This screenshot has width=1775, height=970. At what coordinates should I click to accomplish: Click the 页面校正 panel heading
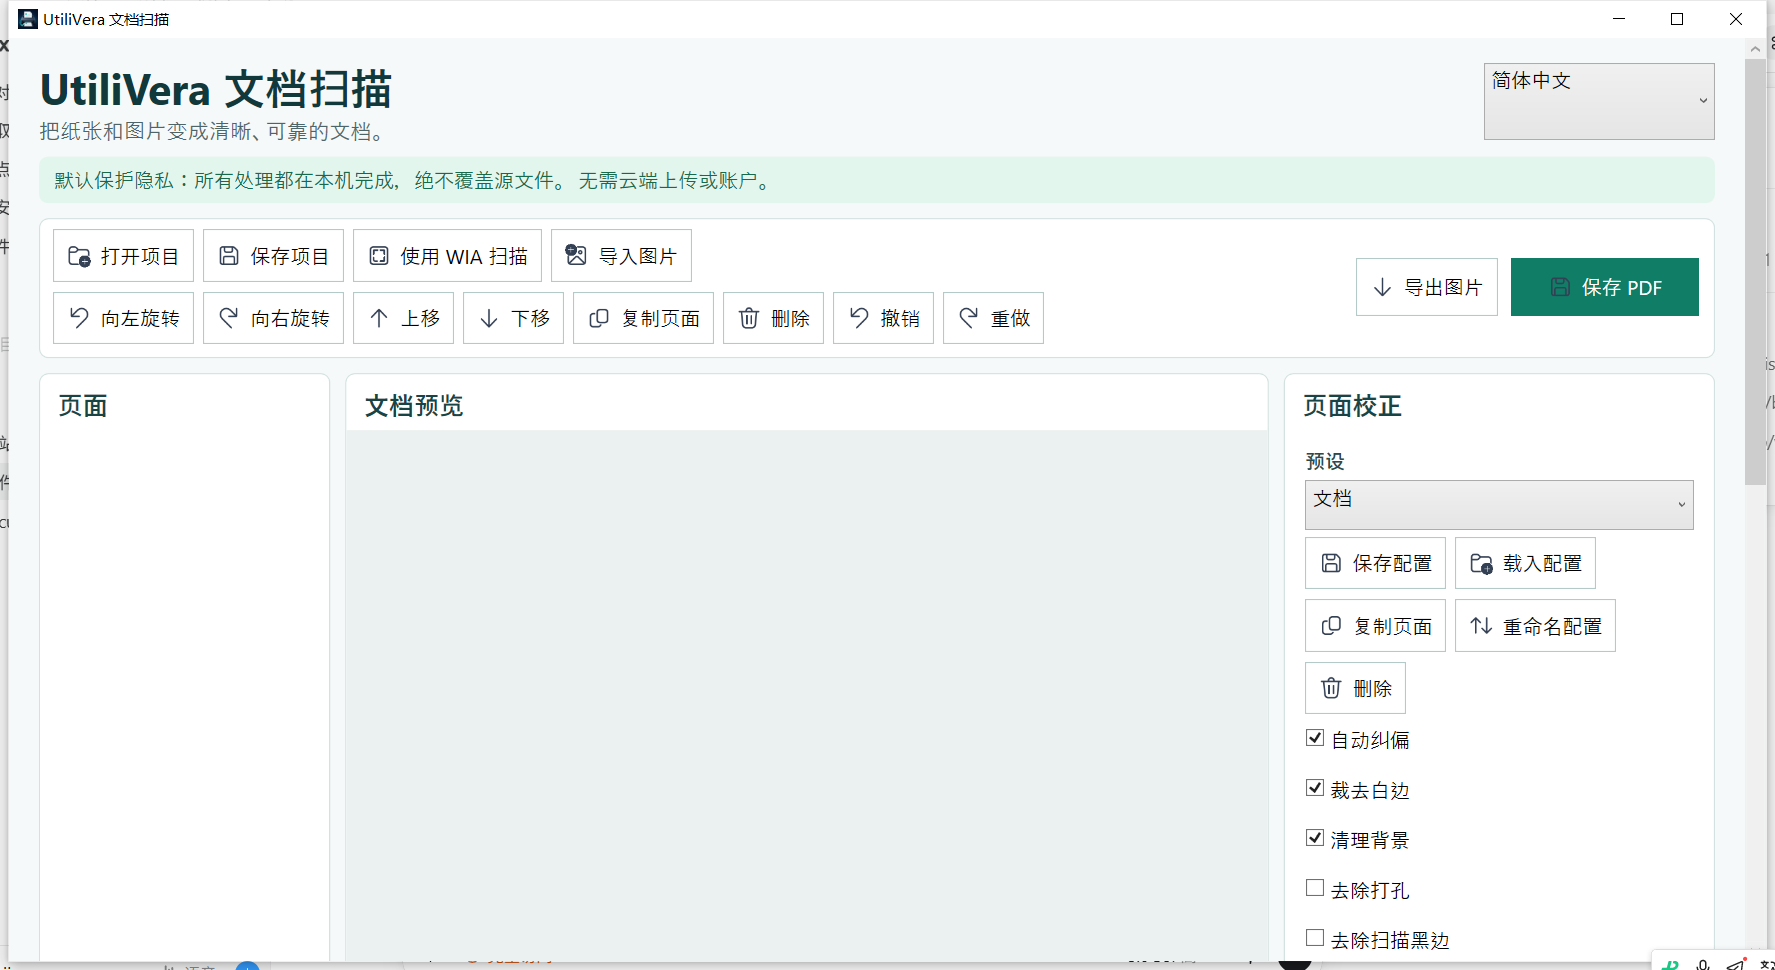1352,406
